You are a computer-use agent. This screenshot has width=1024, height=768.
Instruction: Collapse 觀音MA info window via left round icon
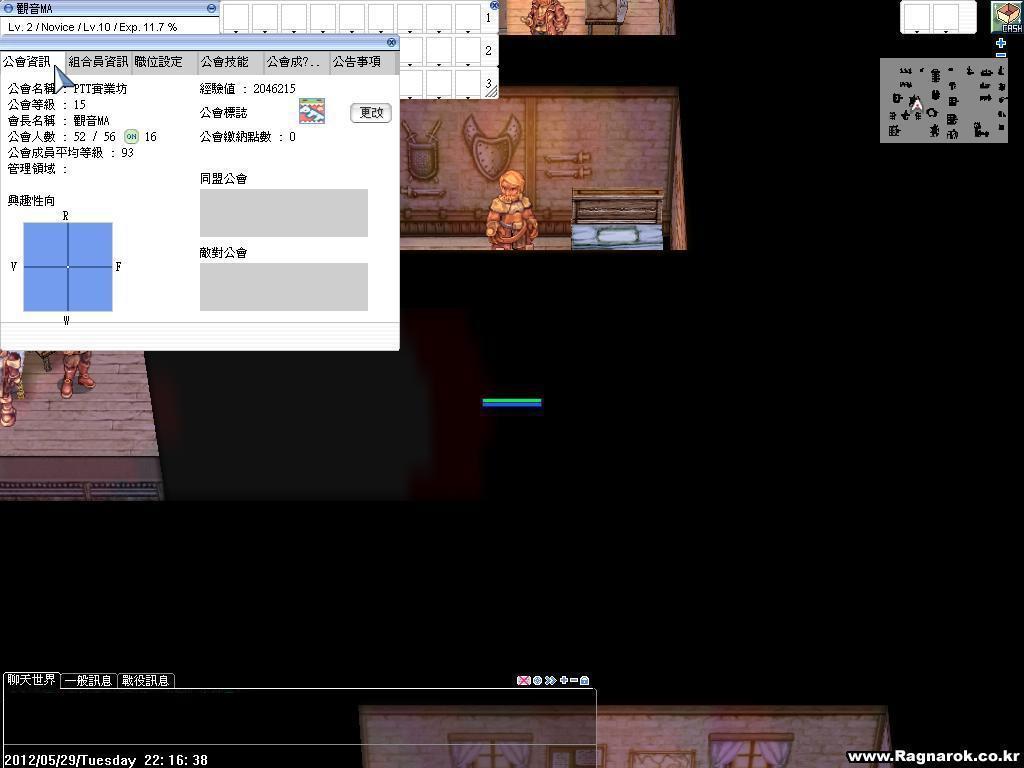click(8, 8)
